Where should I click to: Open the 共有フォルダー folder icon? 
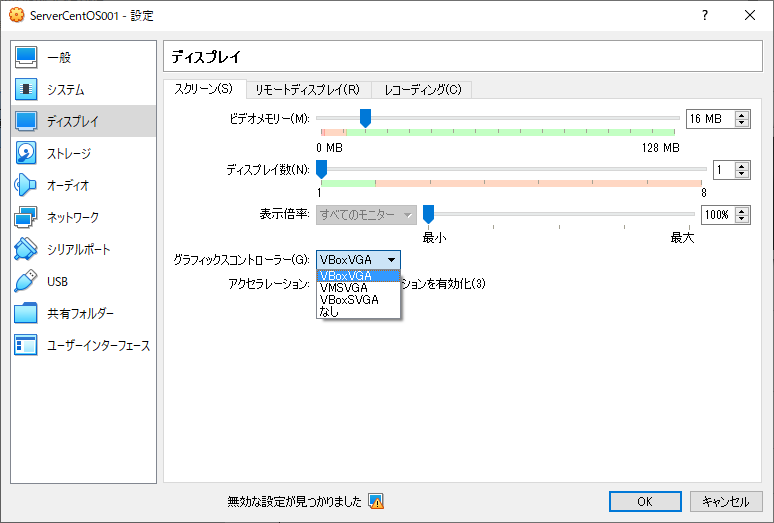tap(26, 313)
